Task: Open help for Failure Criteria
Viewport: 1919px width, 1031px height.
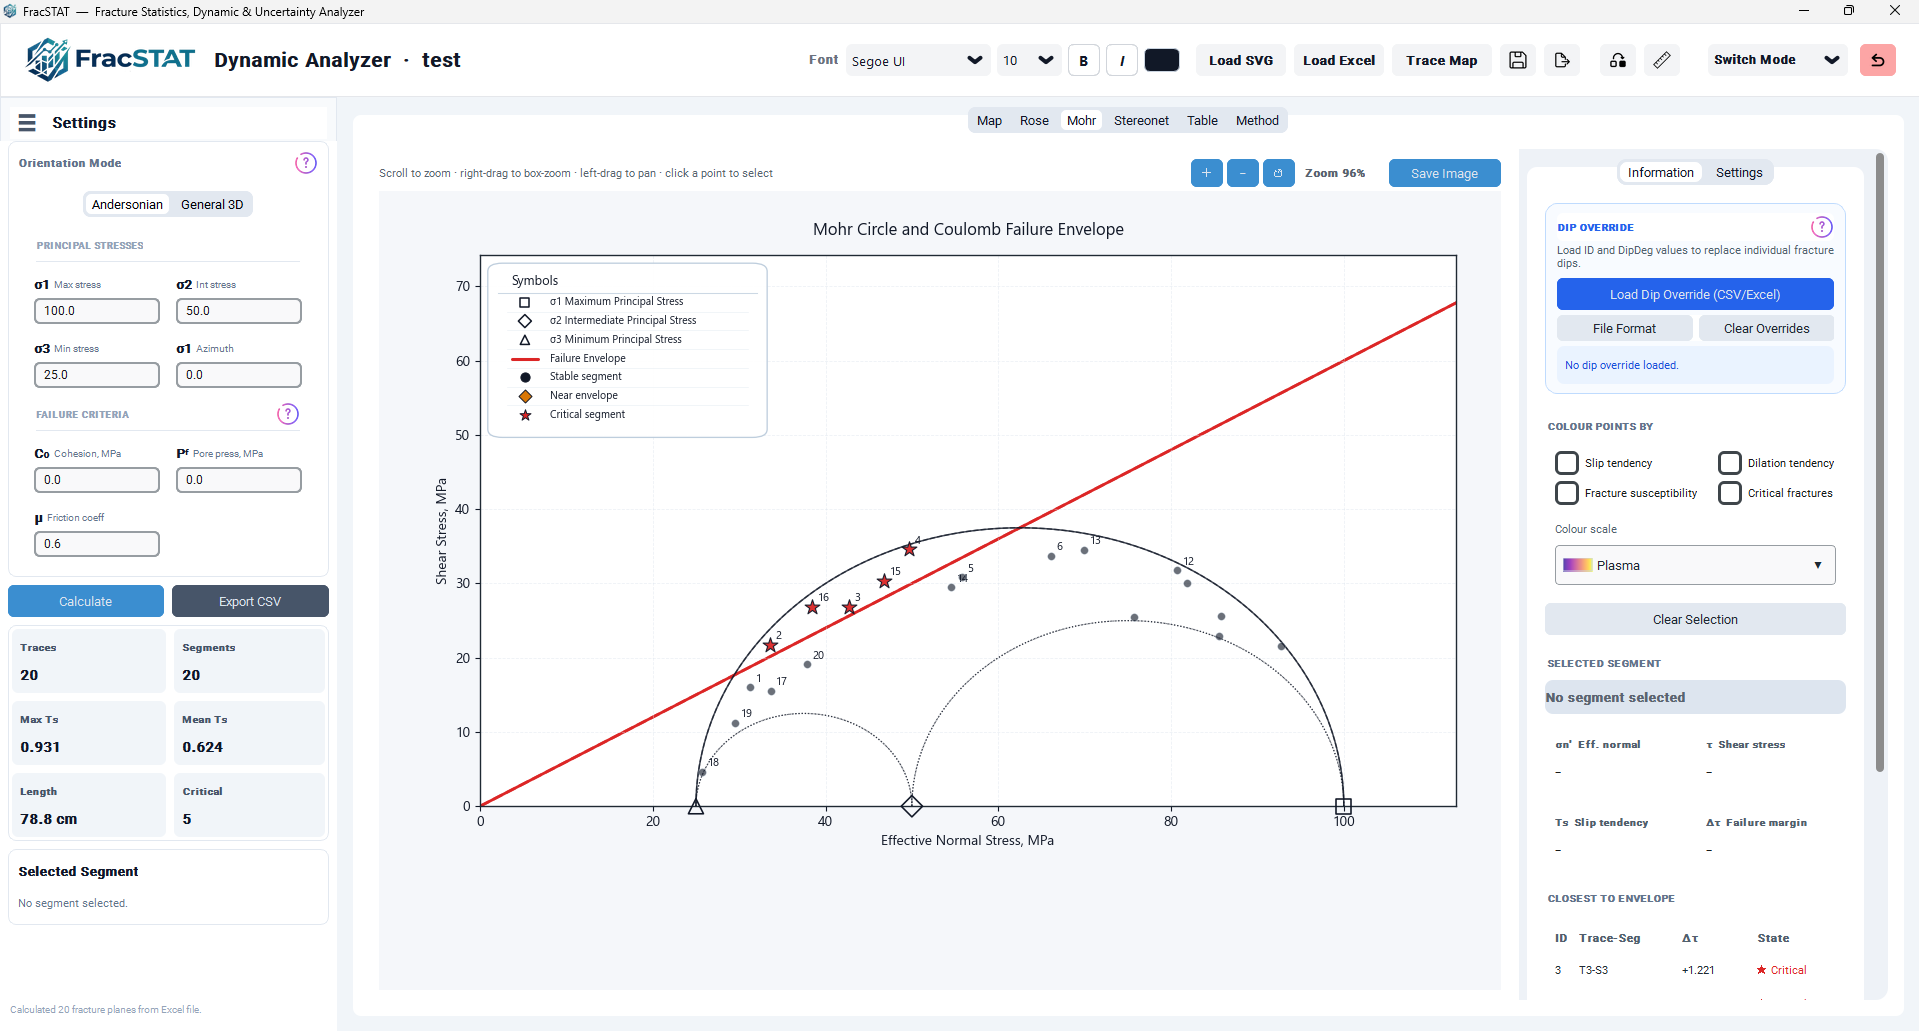Action: coord(288,414)
